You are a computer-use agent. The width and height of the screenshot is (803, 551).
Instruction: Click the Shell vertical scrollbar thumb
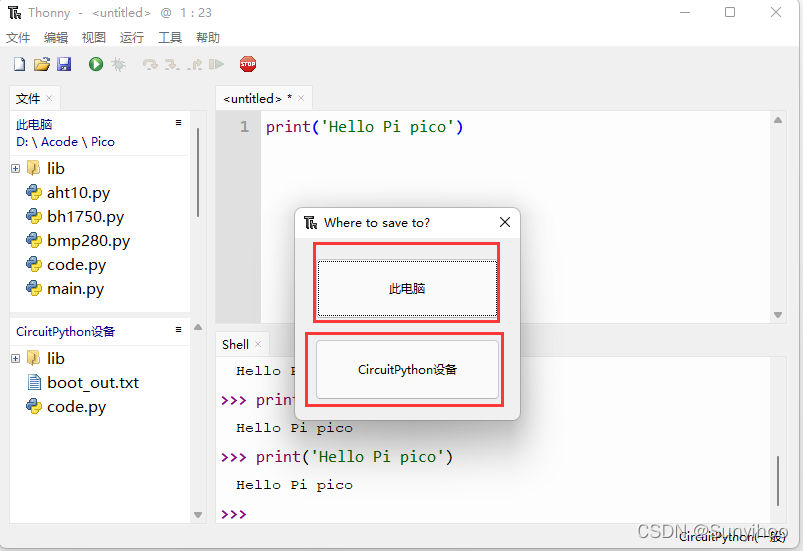click(x=778, y=480)
